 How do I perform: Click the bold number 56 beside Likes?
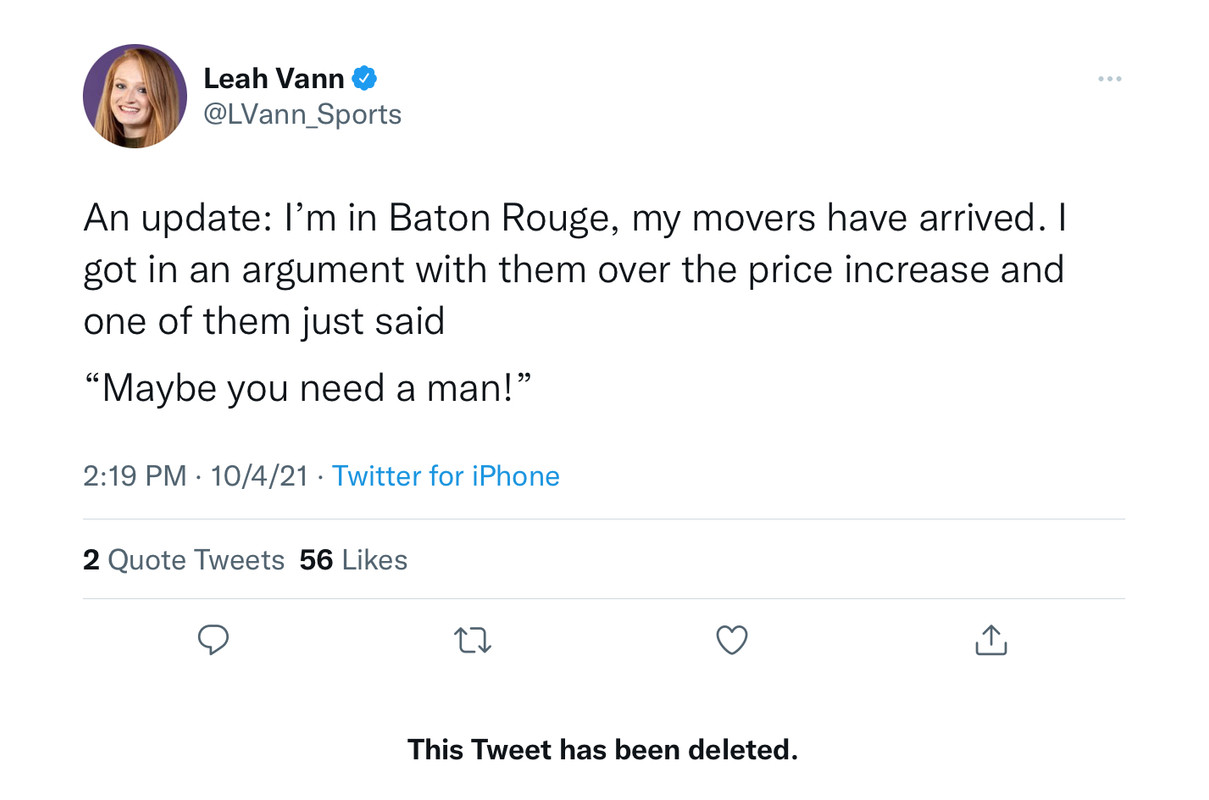coord(316,560)
